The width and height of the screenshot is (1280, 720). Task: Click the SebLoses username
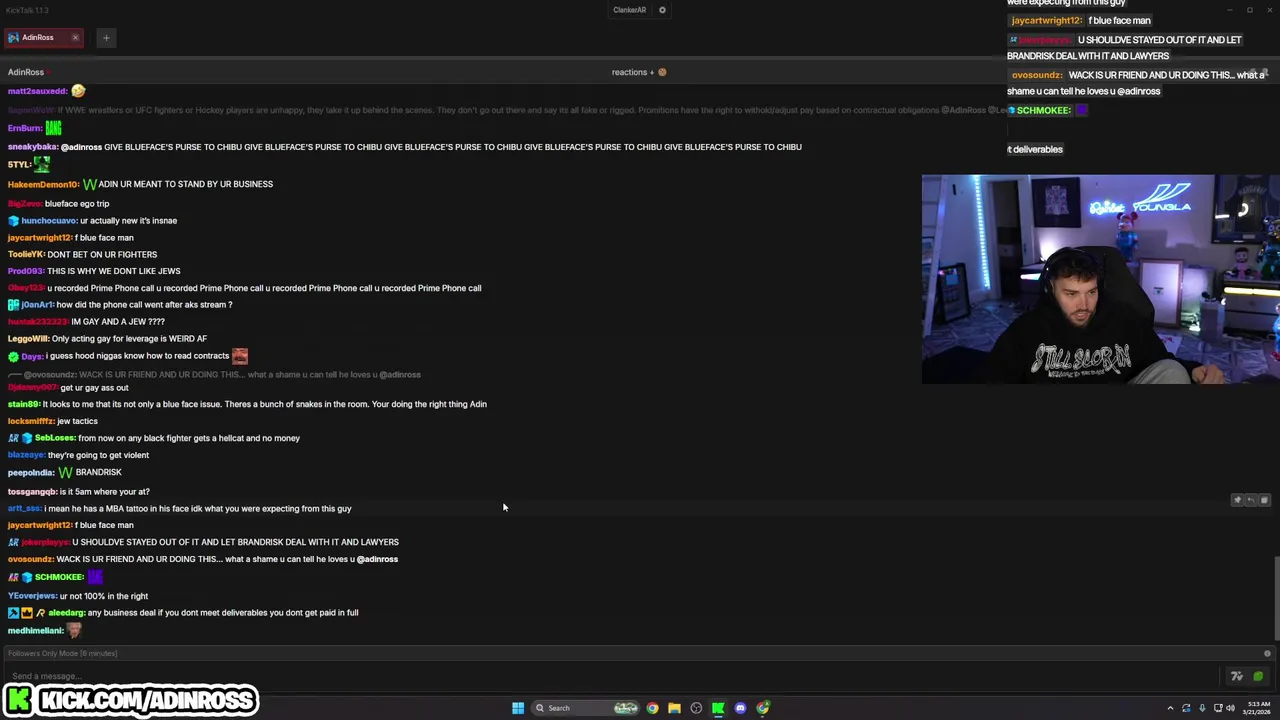pyautogui.click(x=55, y=438)
